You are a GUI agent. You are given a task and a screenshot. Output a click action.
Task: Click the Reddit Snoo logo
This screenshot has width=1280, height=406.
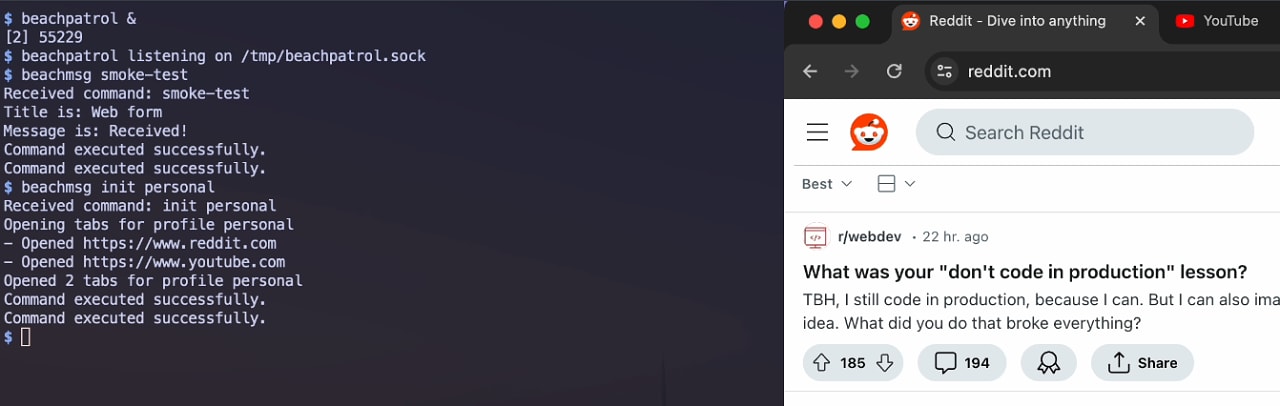869,132
